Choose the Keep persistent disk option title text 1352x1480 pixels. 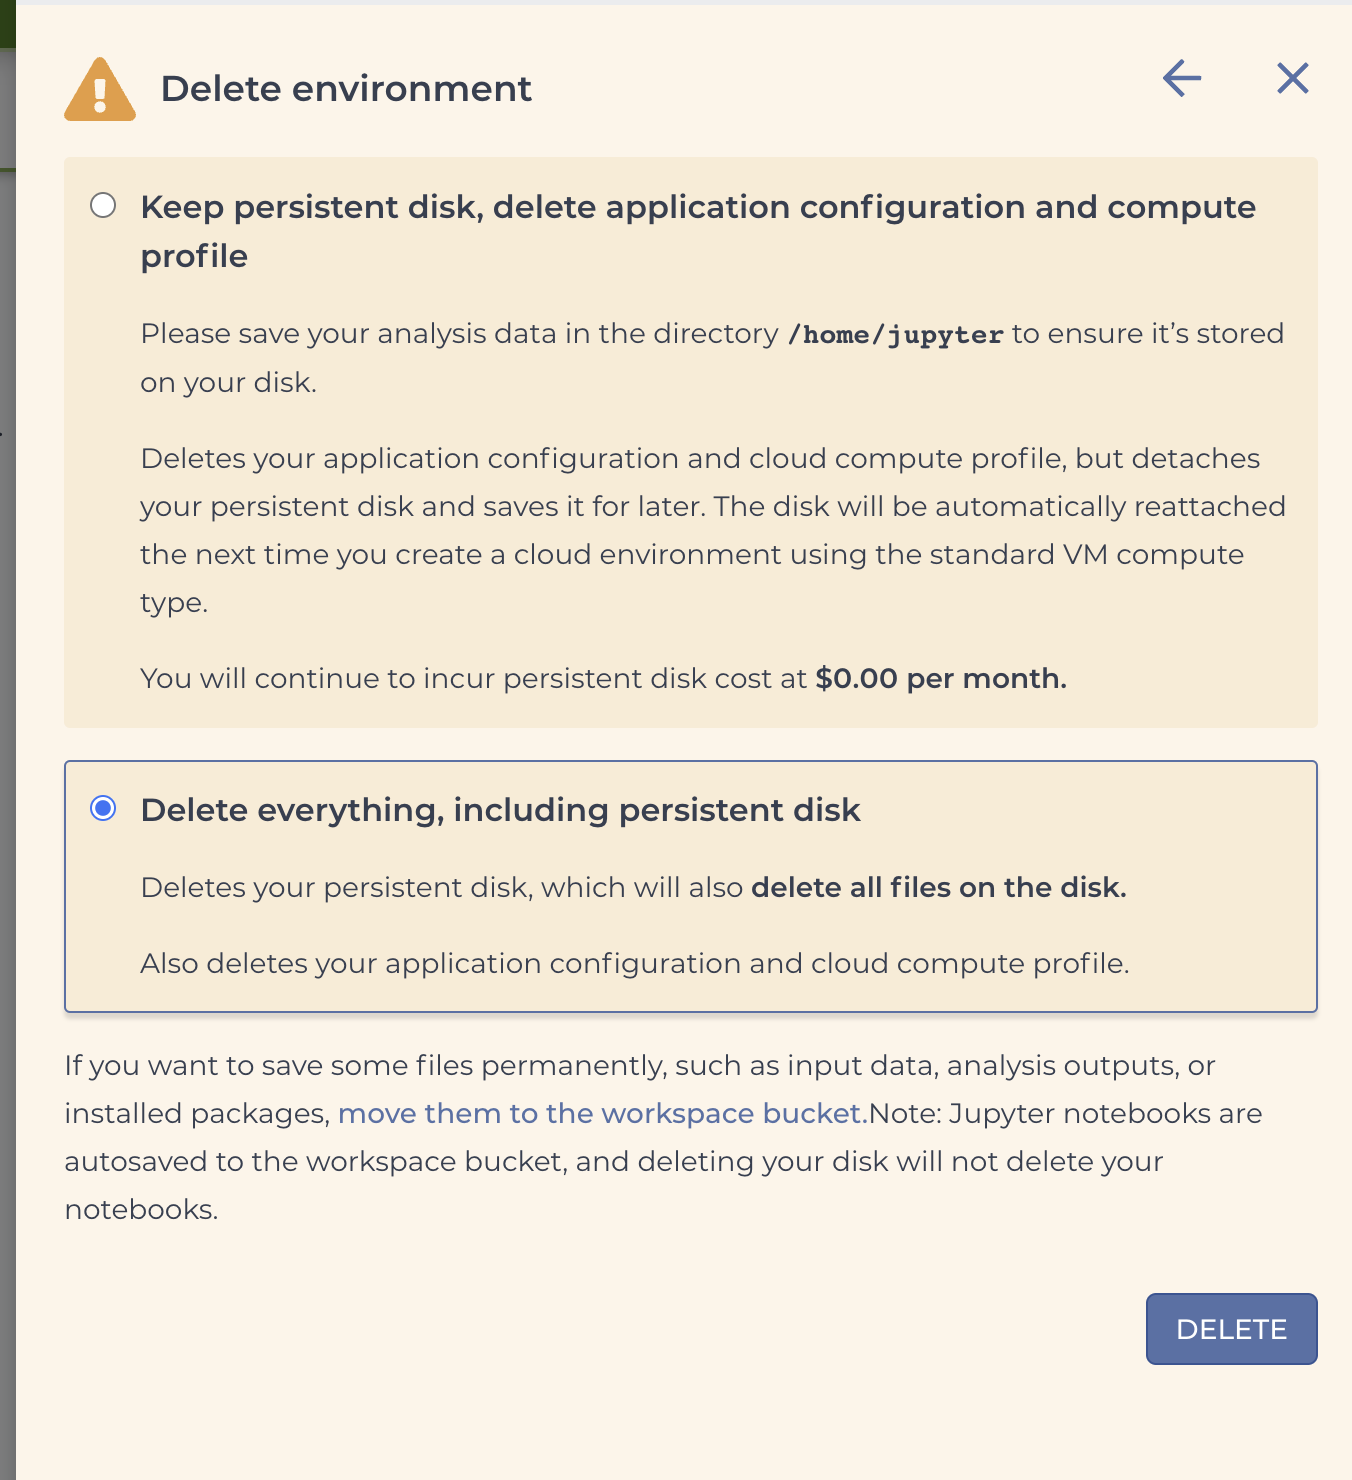(698, 231)
